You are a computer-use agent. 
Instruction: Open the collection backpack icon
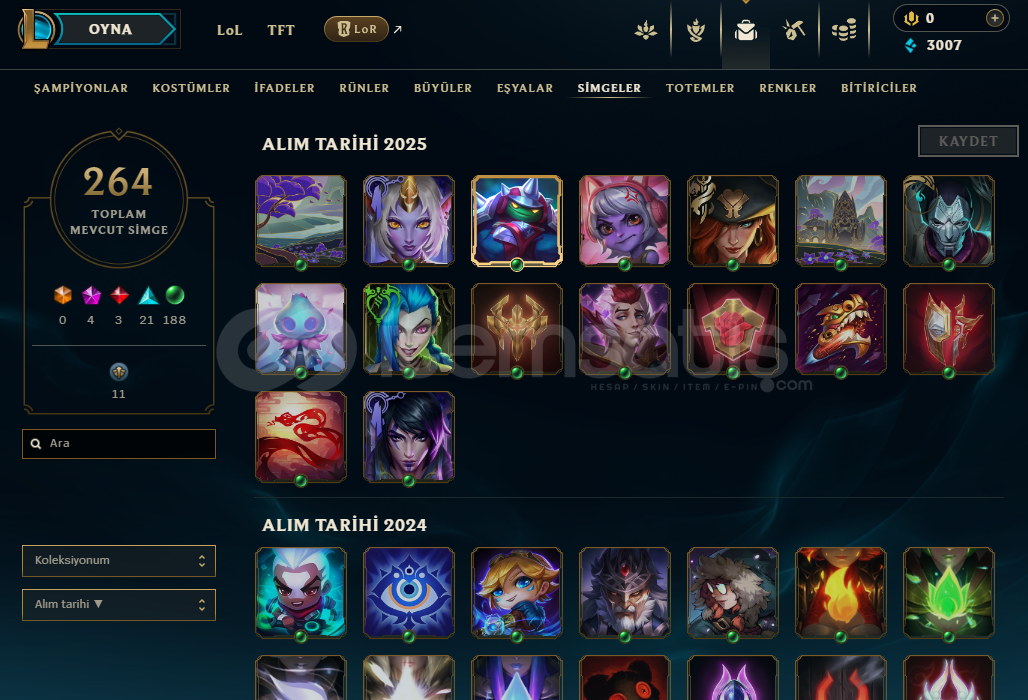tap(745, 30)
